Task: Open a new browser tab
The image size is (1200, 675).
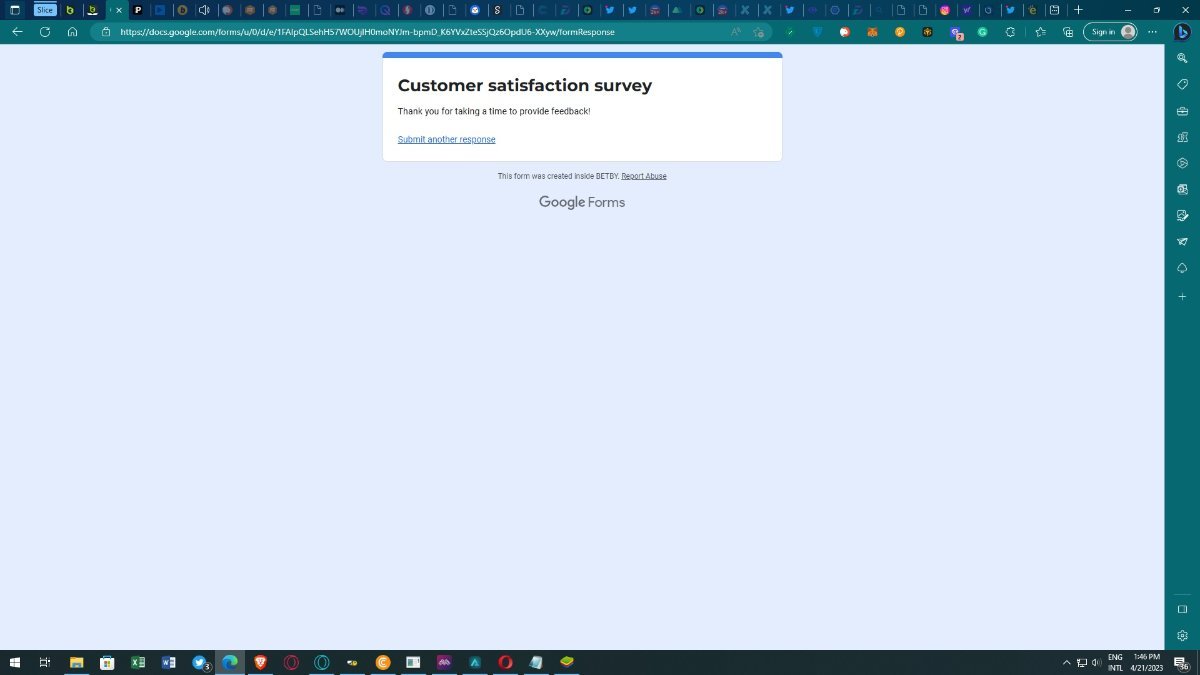Action: (x=1078, y=10)
